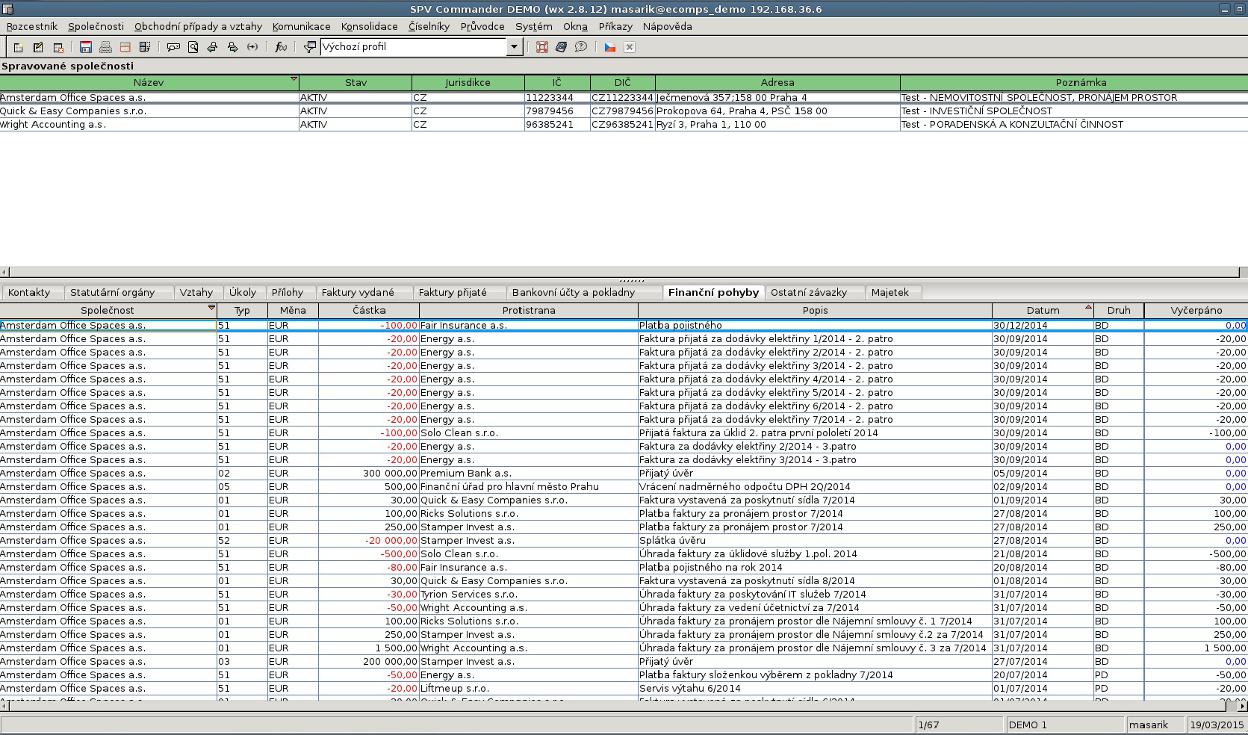Click the profile icon left of Výchozí profil

310,47
